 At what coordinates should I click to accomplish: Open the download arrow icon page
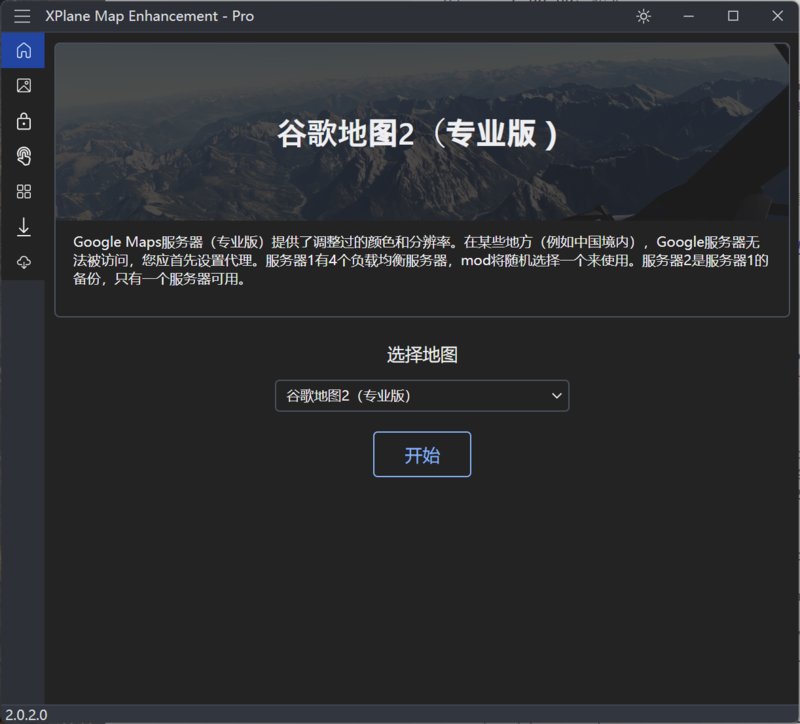coord(23,227)
